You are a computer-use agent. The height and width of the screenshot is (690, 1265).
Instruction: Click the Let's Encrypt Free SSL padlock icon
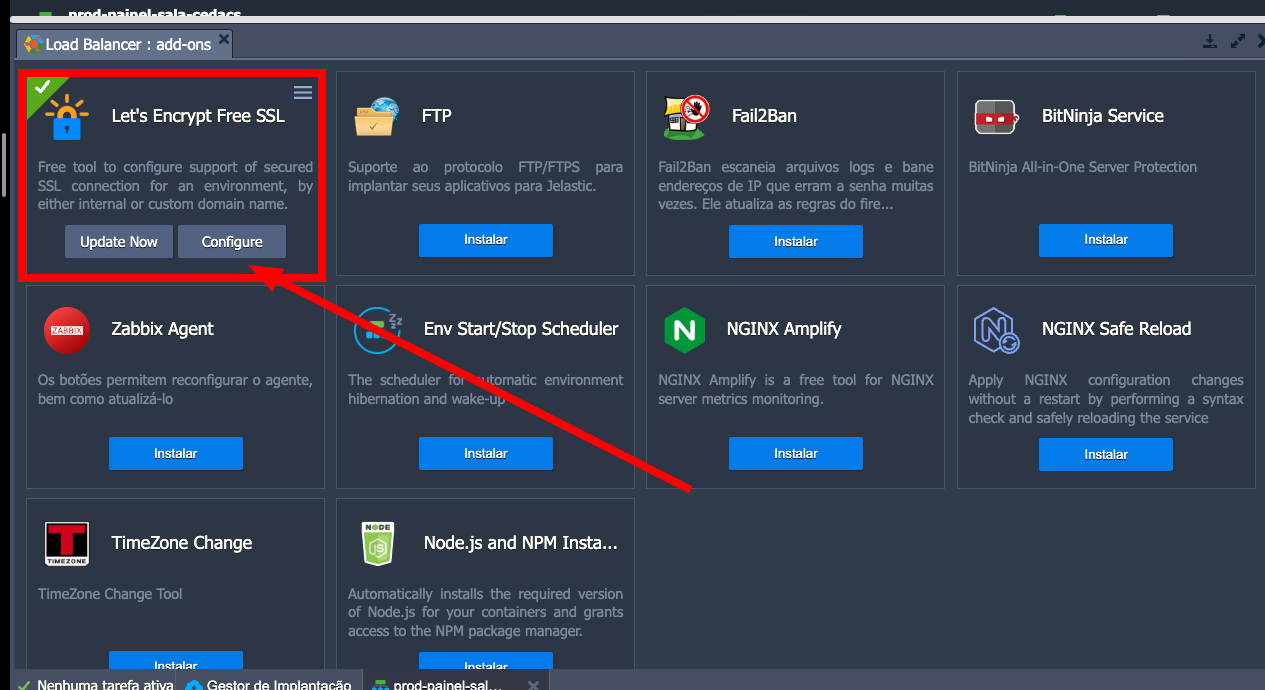[67, 117]
